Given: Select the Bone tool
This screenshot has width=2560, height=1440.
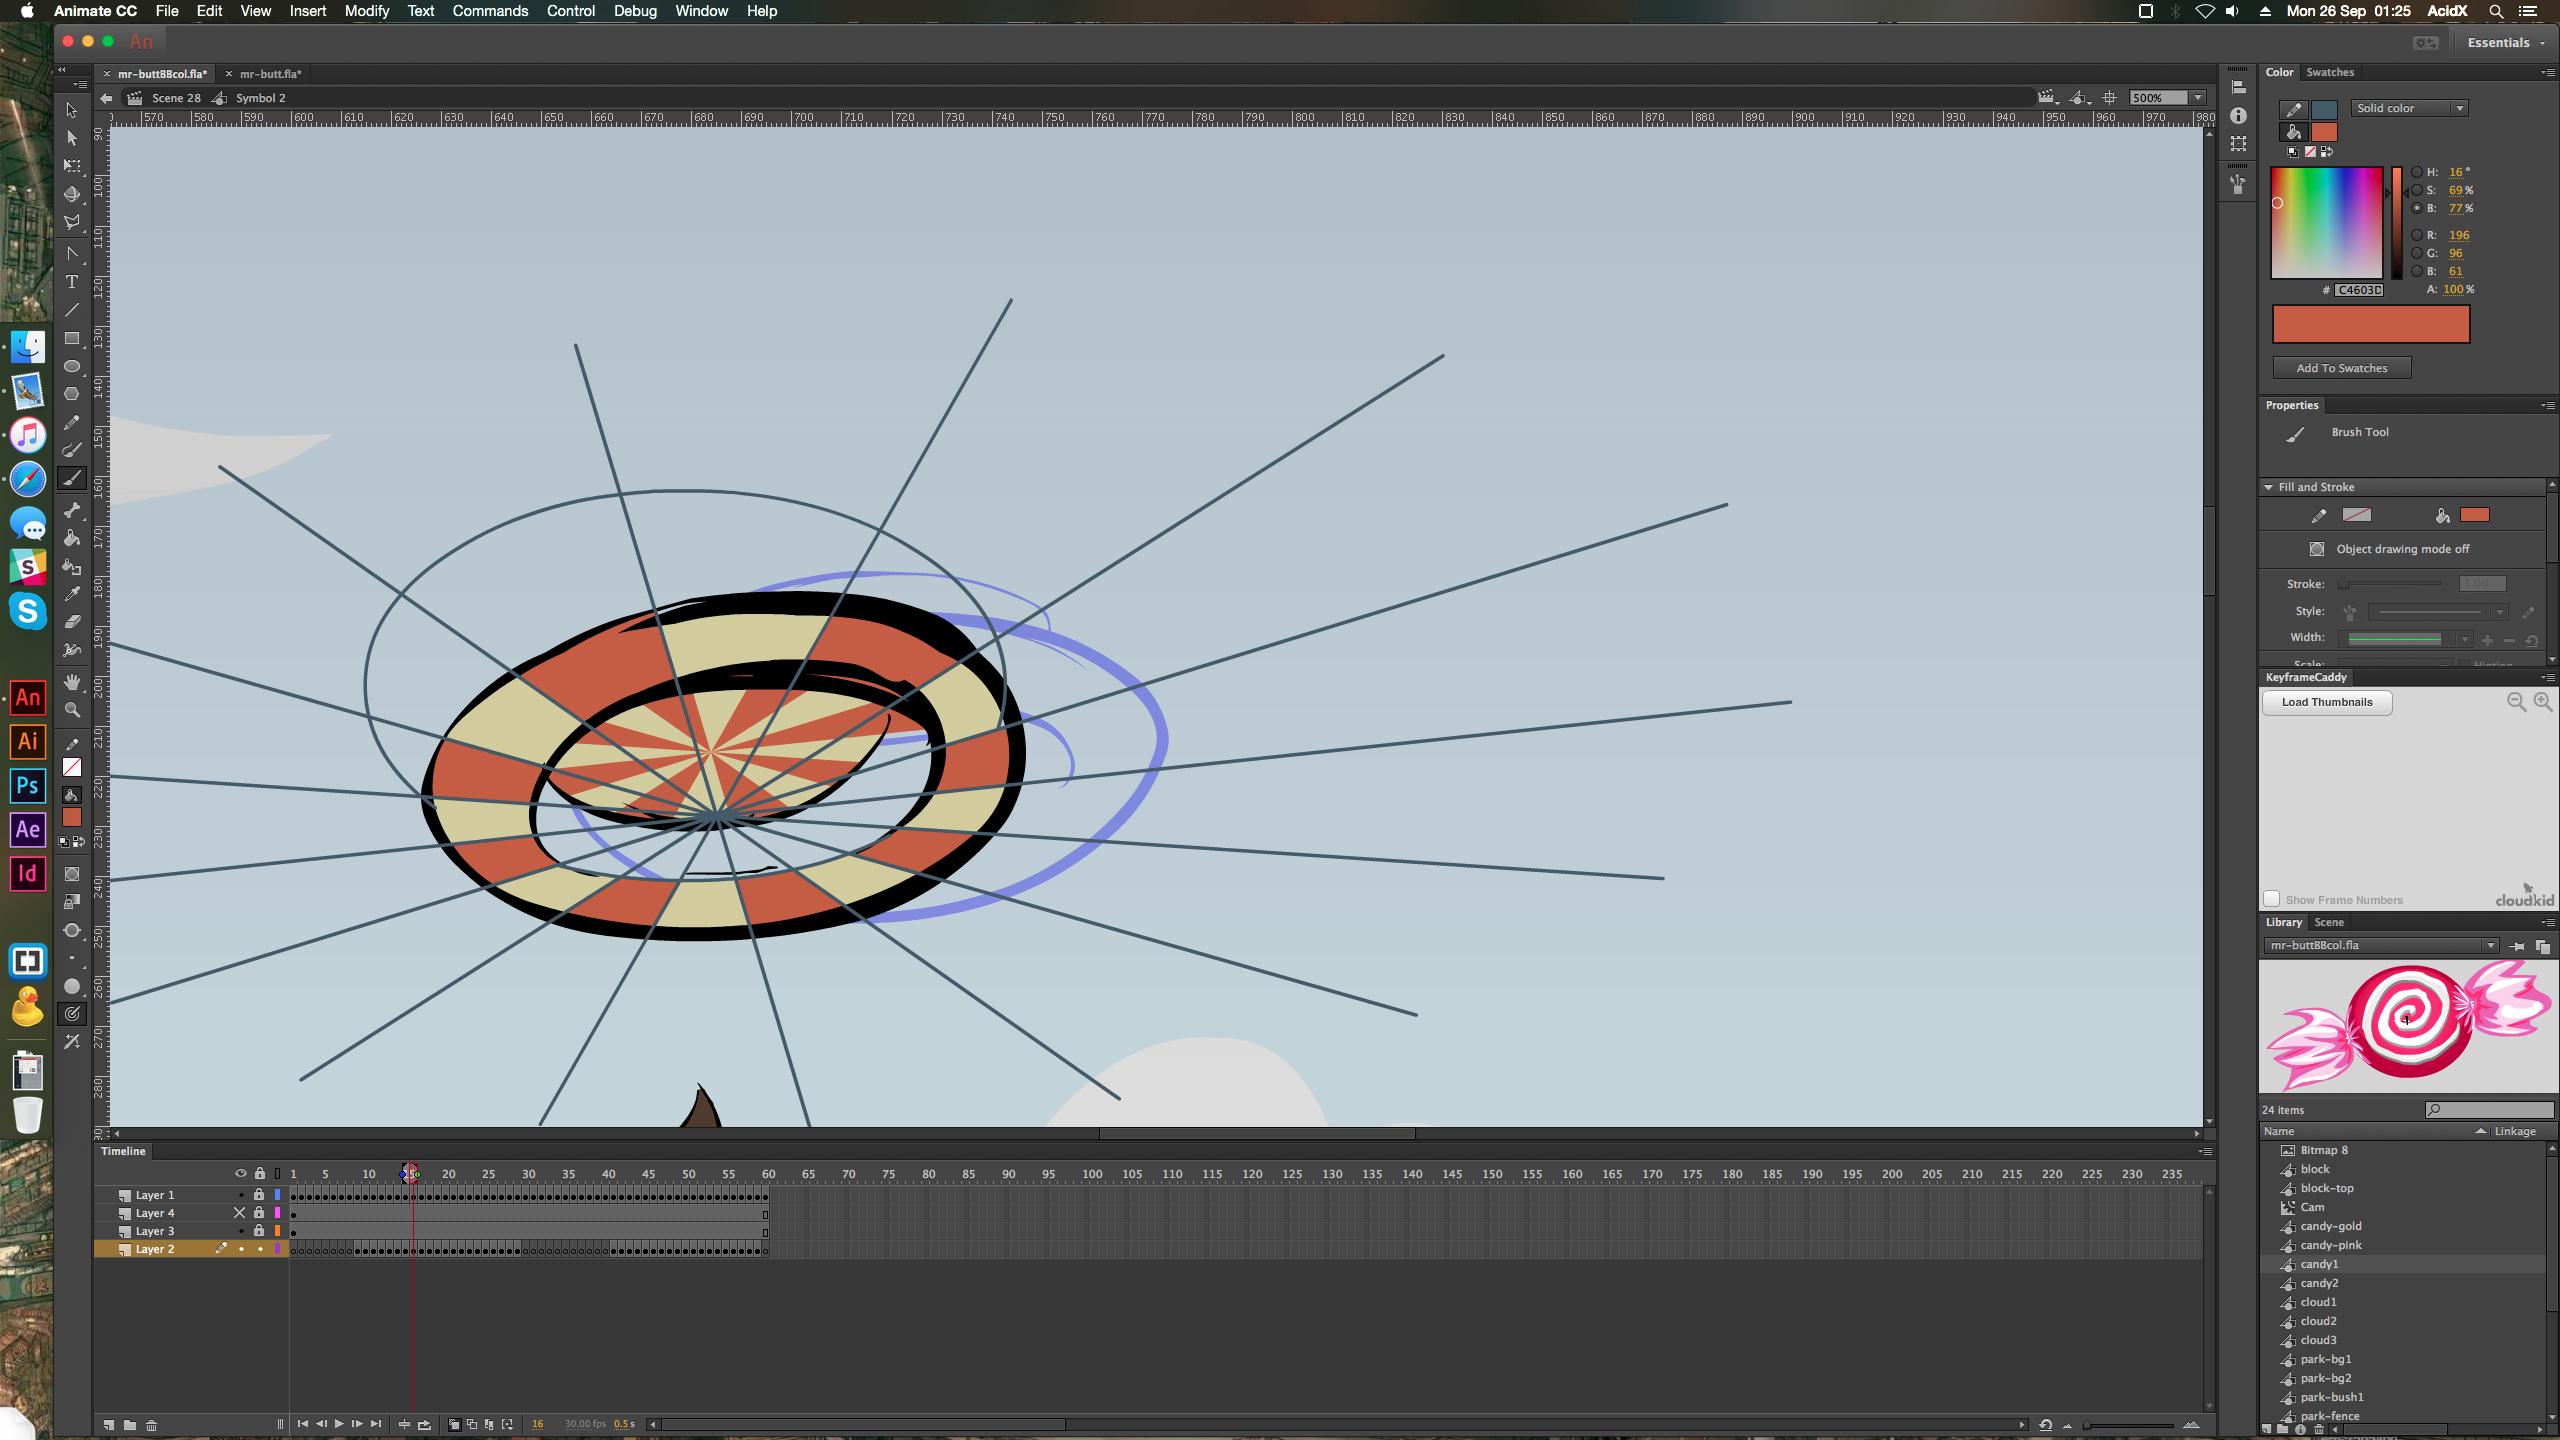Looking at the screenshot, I should pos(71,510).
